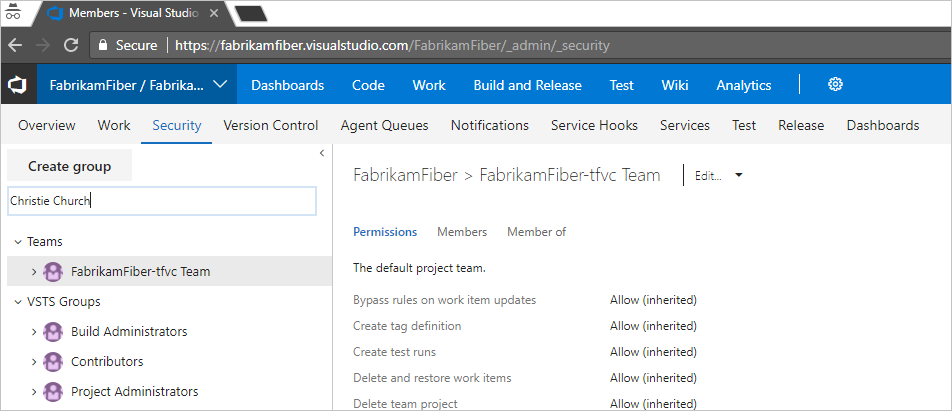
Task: Click the Edit... button
Action: [708, 175]
